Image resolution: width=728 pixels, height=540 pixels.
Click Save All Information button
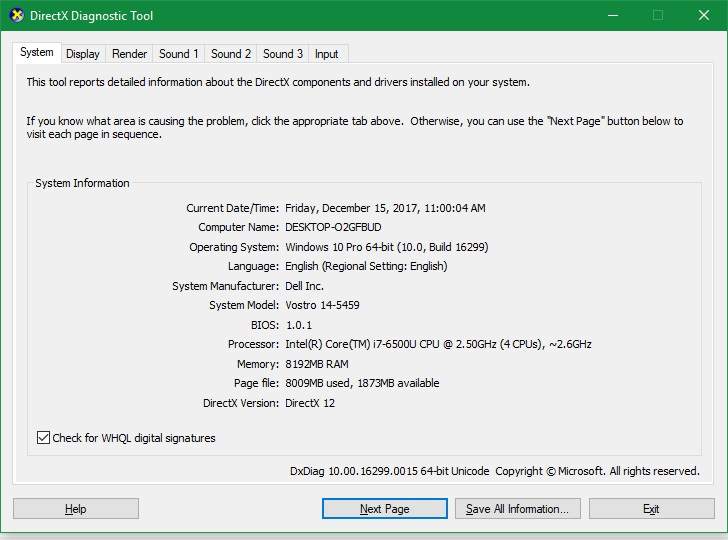517,509
